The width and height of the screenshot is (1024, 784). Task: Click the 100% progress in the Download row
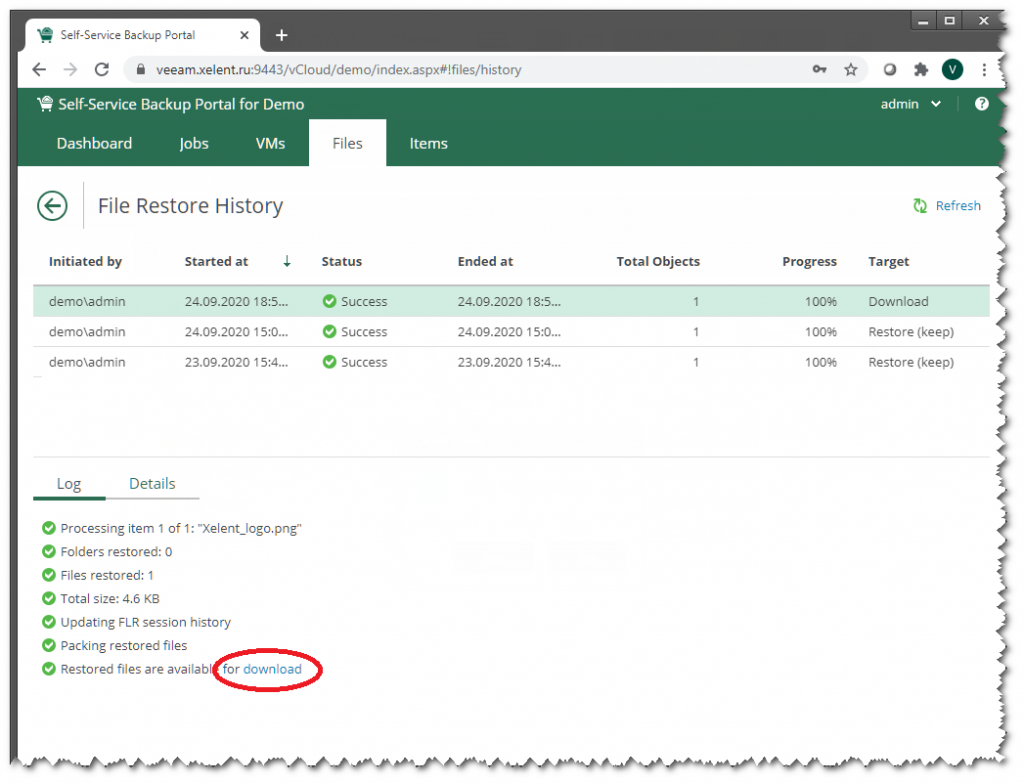point(821,301)
